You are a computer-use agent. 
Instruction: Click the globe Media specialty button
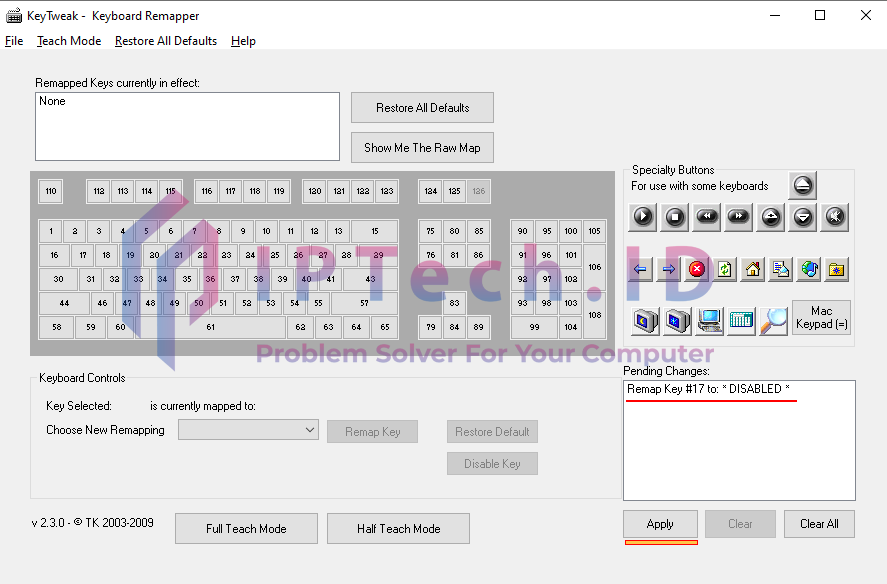tap(809, 269)
